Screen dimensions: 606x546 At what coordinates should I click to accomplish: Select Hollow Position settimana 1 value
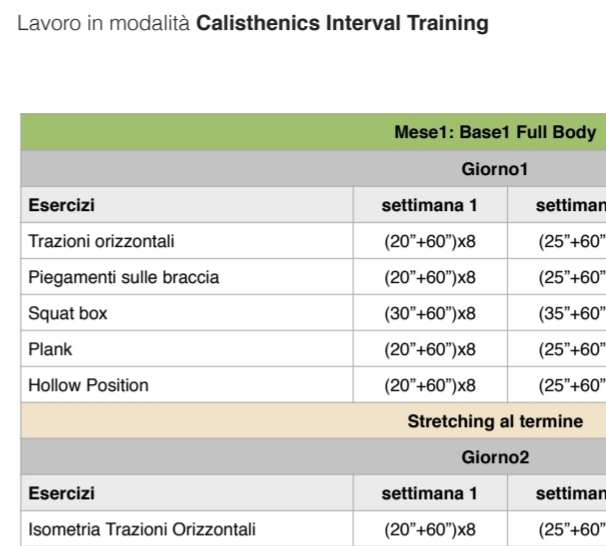[430, 385]
